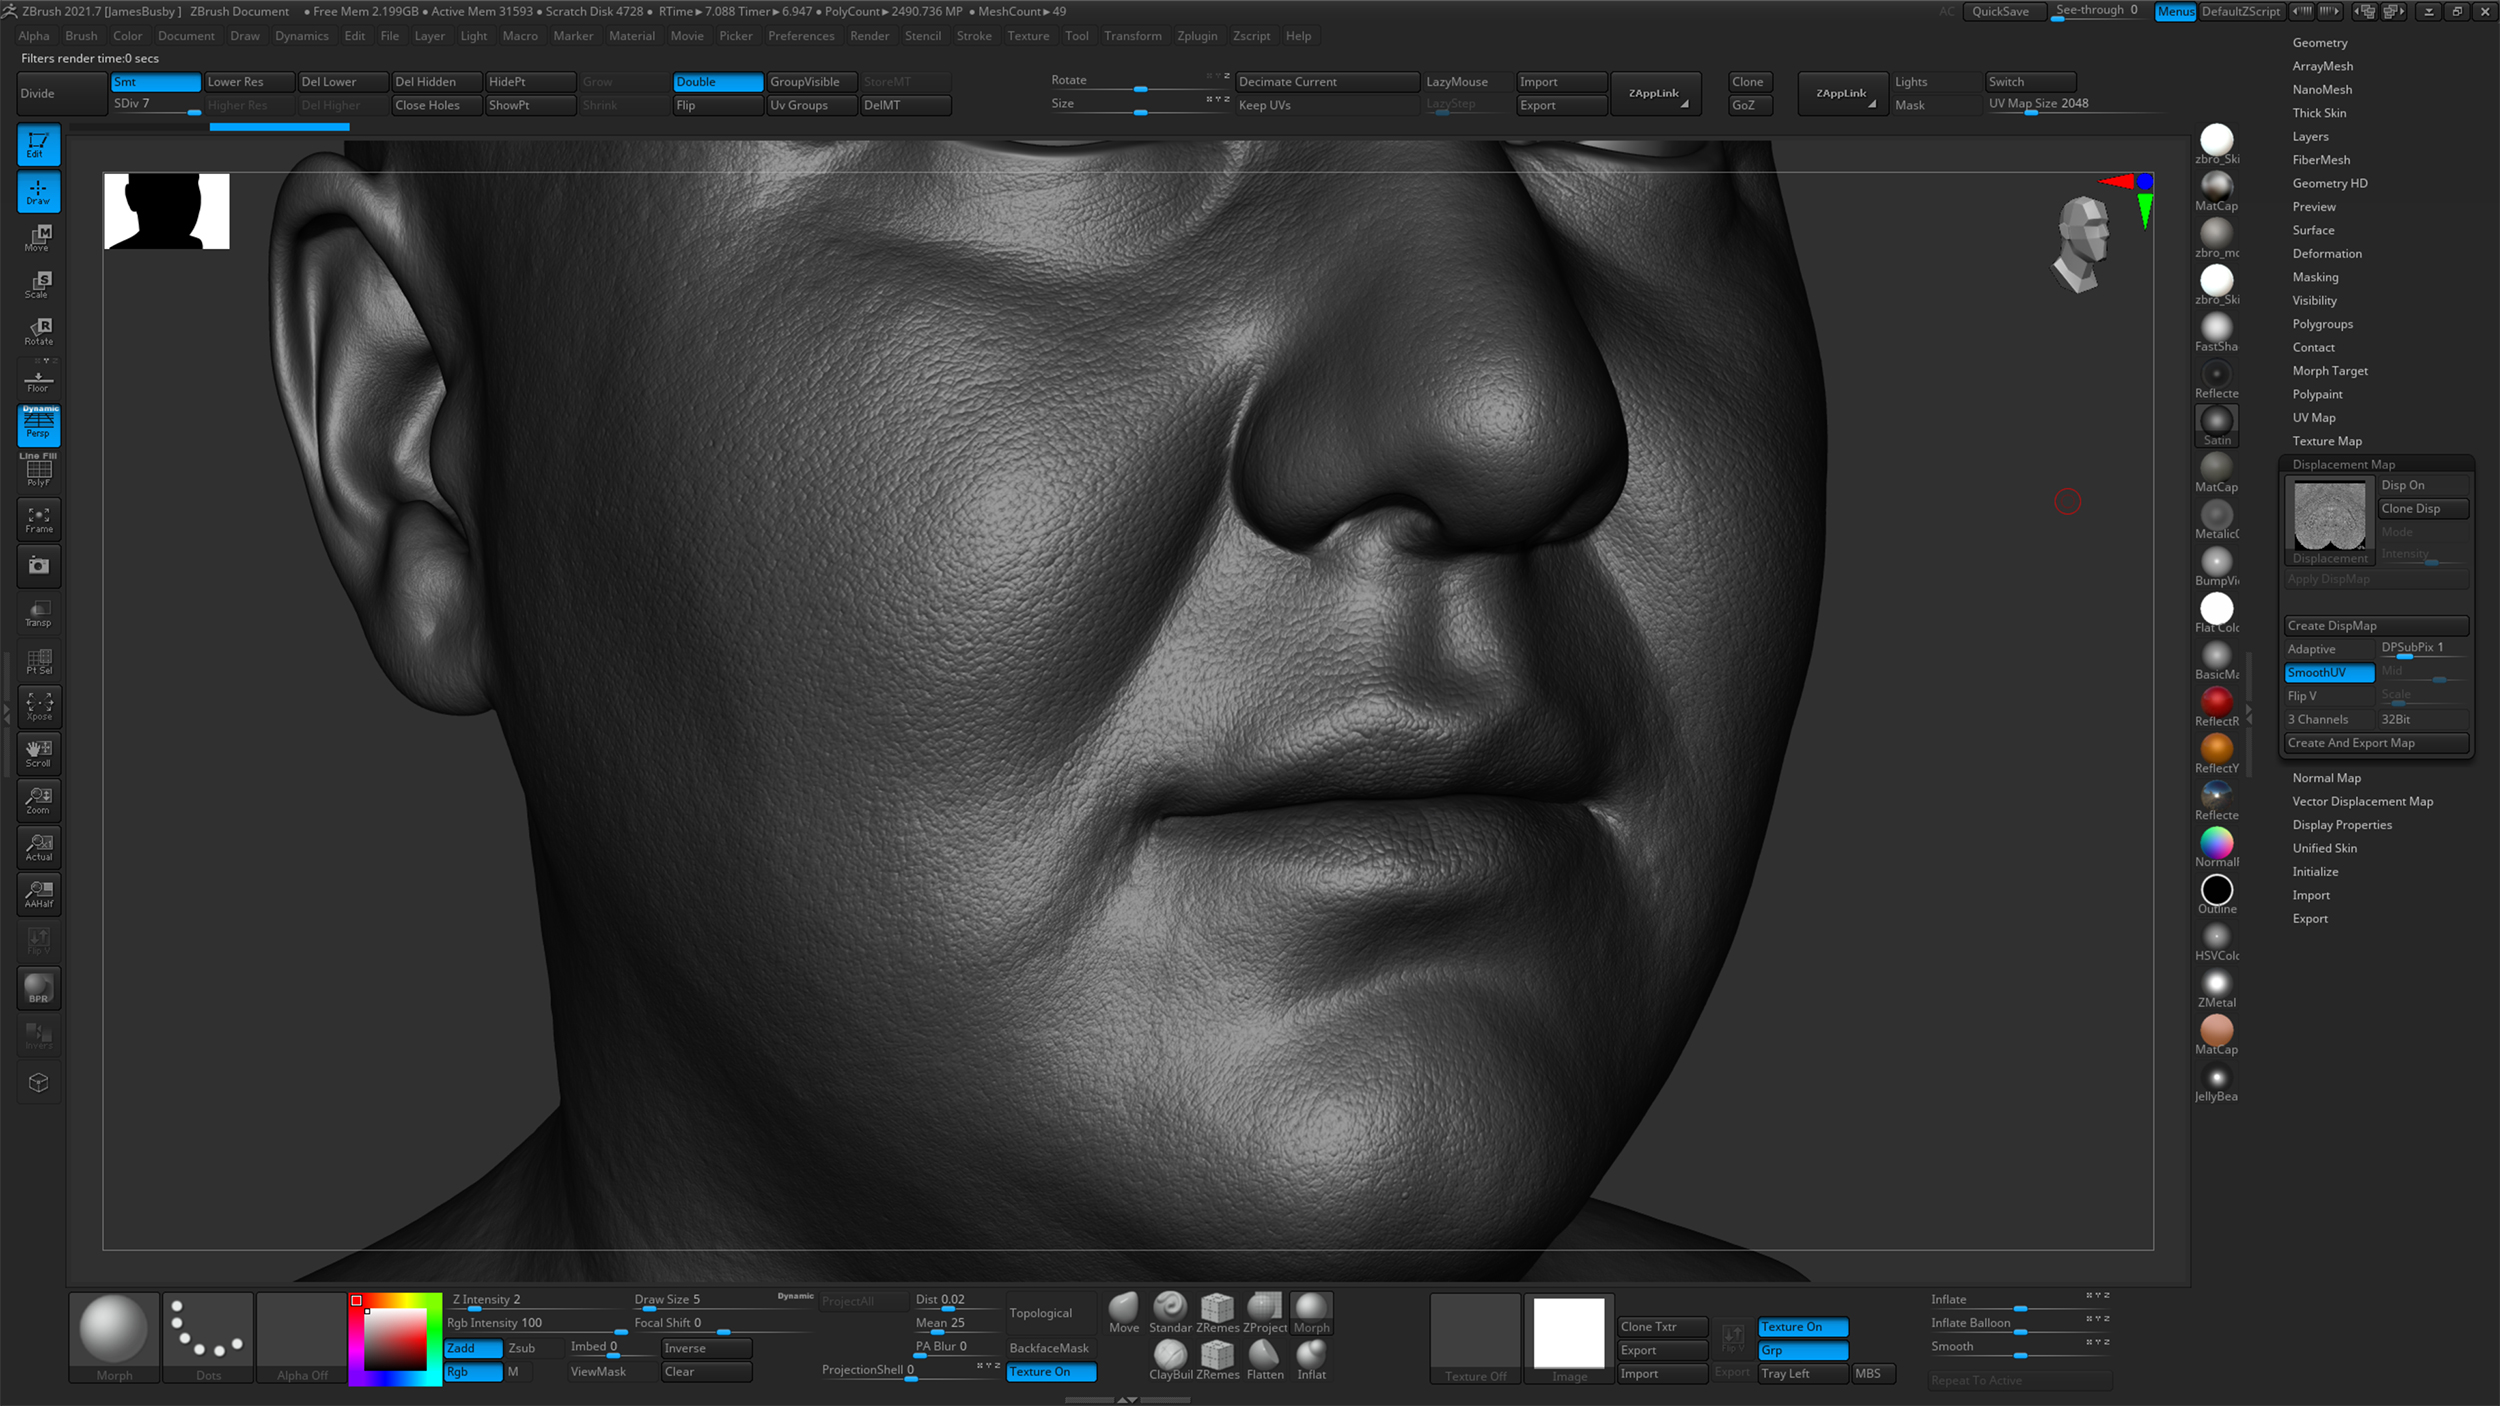Screen dimensions: 2500x1406
Task: Enable Transp mode icon
Action: coord(38,612)
